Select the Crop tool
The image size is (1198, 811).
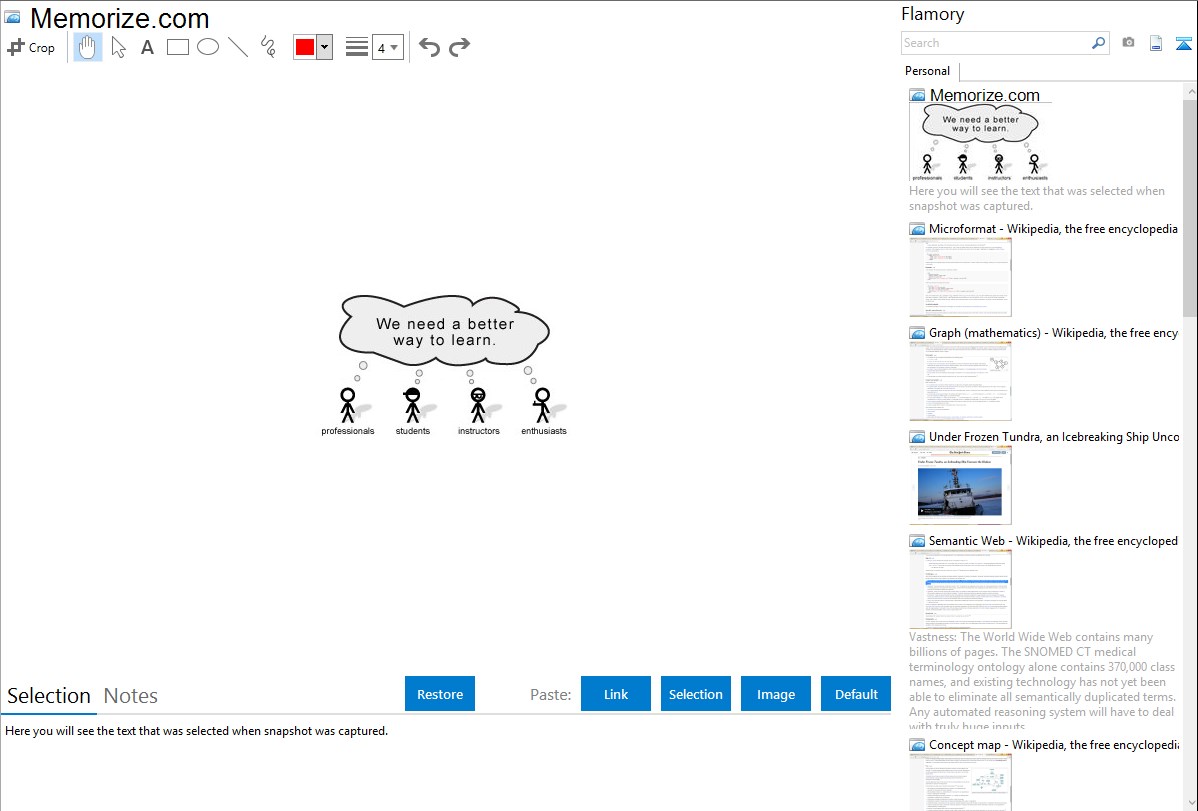[x=31, y=47]
